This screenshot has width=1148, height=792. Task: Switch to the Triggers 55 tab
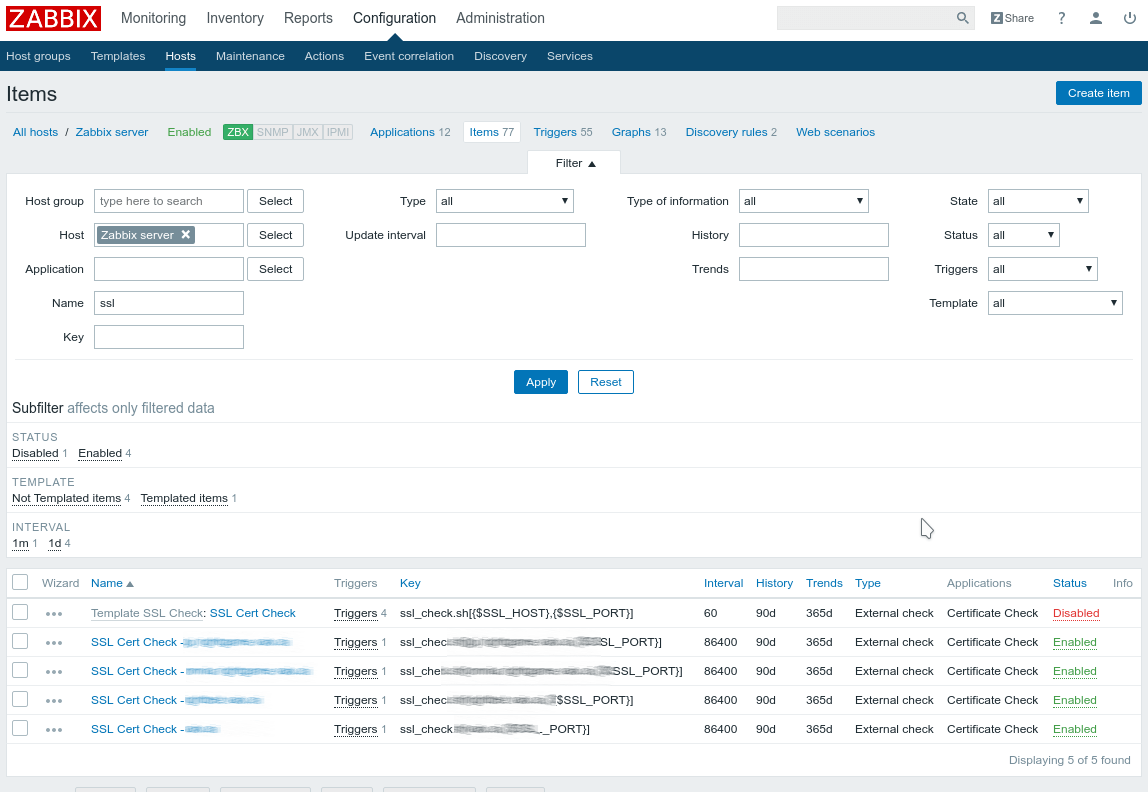pyautogui.click(x=563, y=131)
